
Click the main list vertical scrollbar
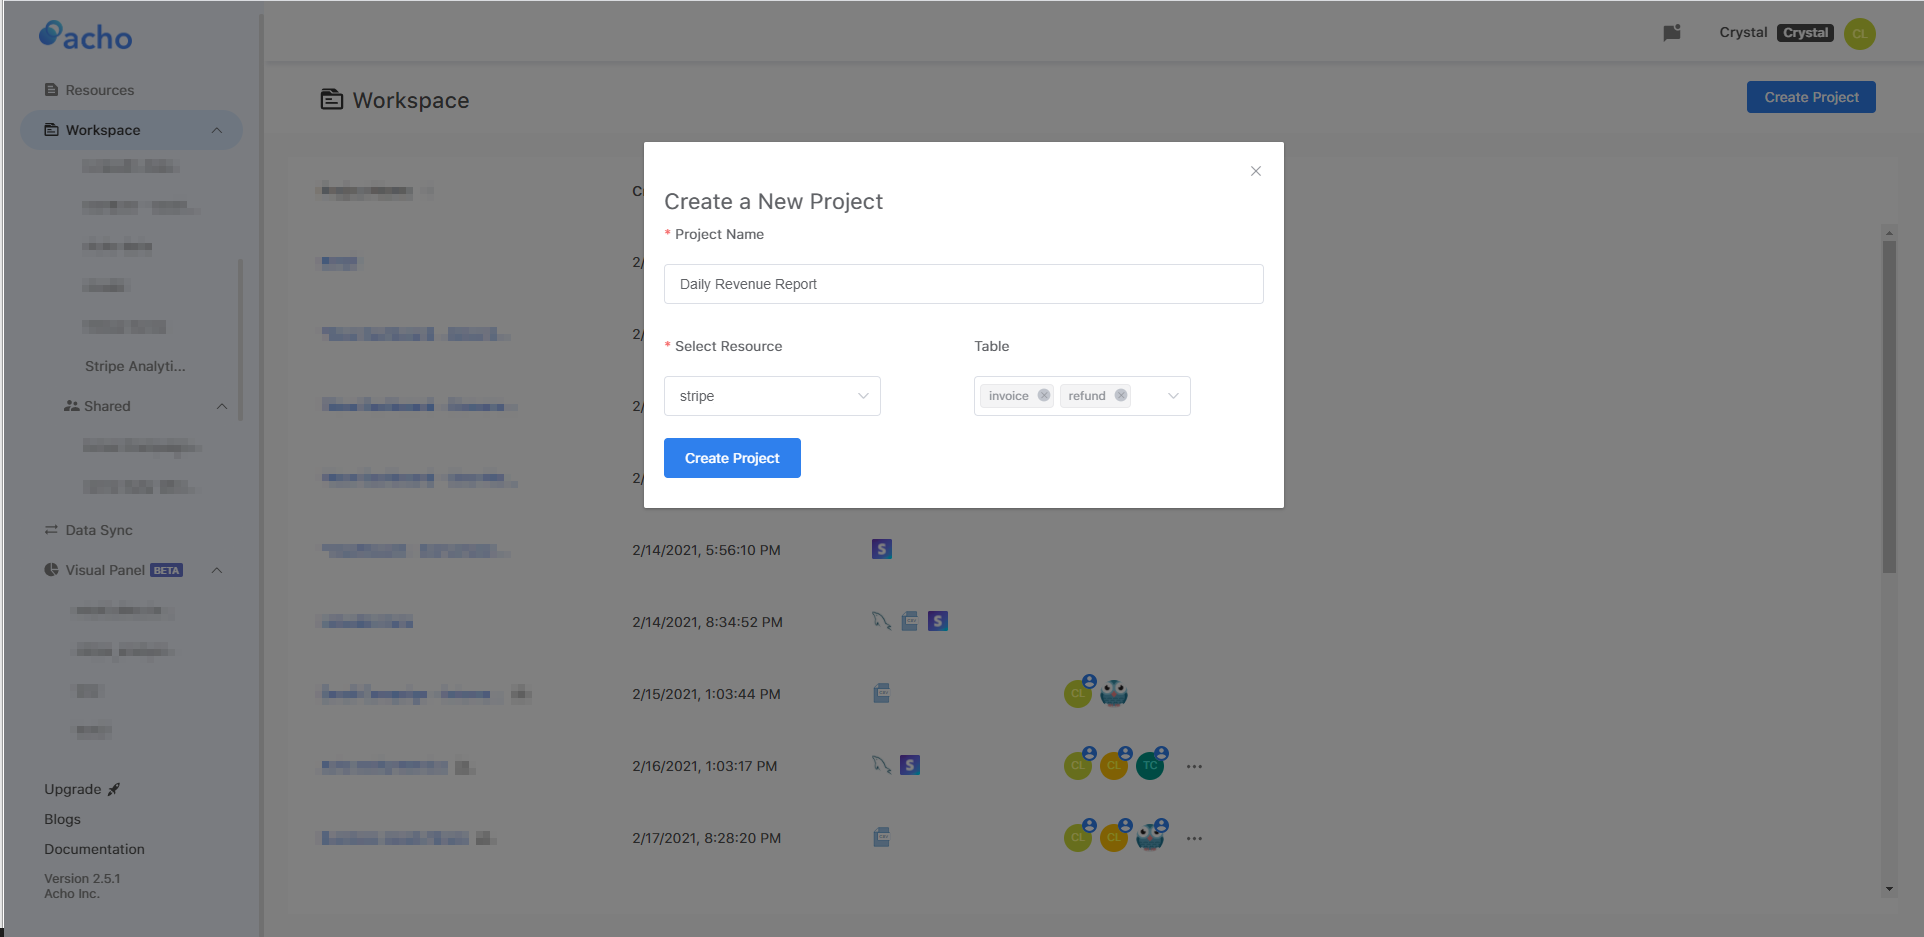(1889, 407)
